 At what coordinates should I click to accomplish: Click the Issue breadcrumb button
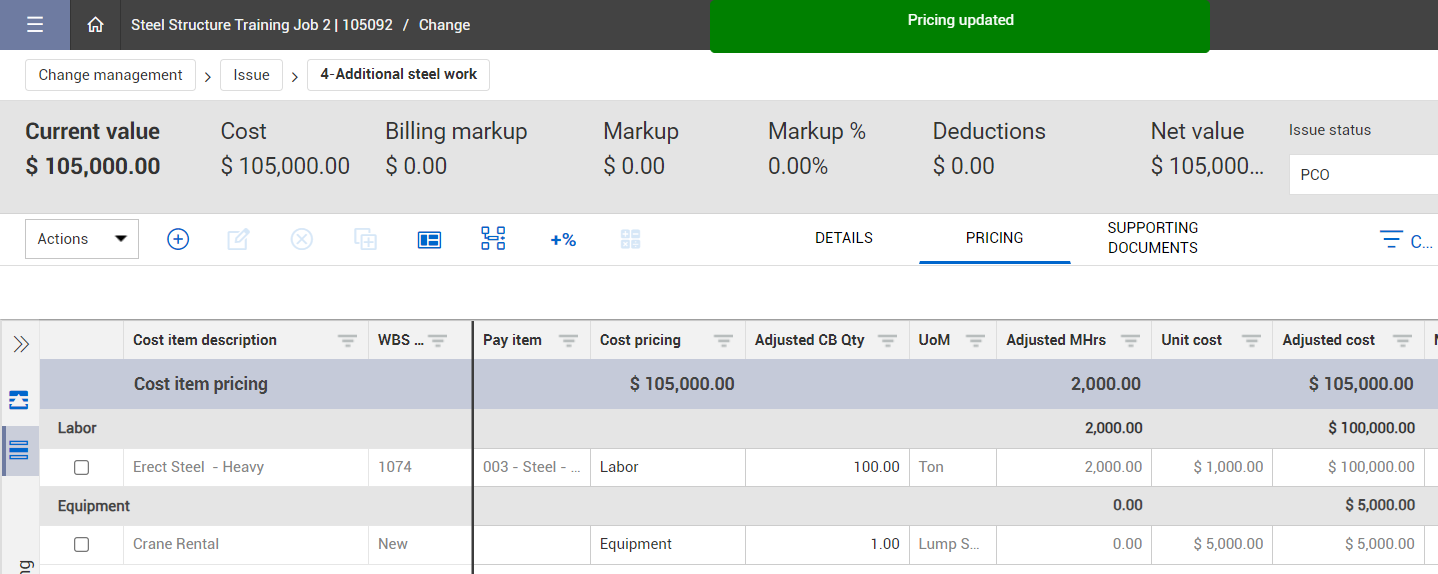tap(251, 75)
